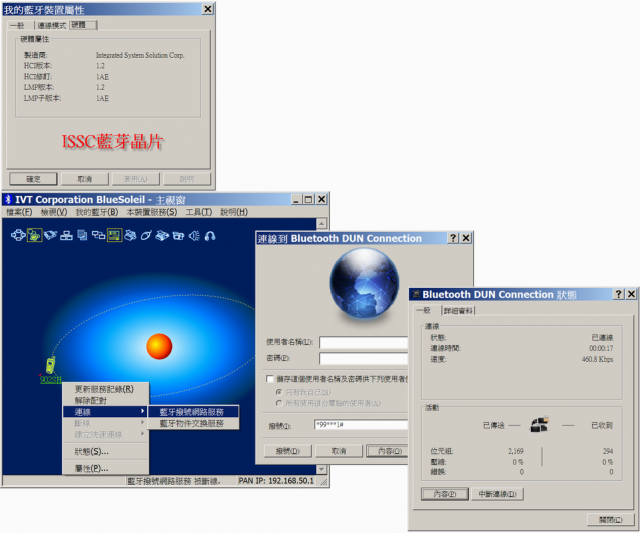Click the PAN IP: 192.168.50.1 status text

click(276, 481)
